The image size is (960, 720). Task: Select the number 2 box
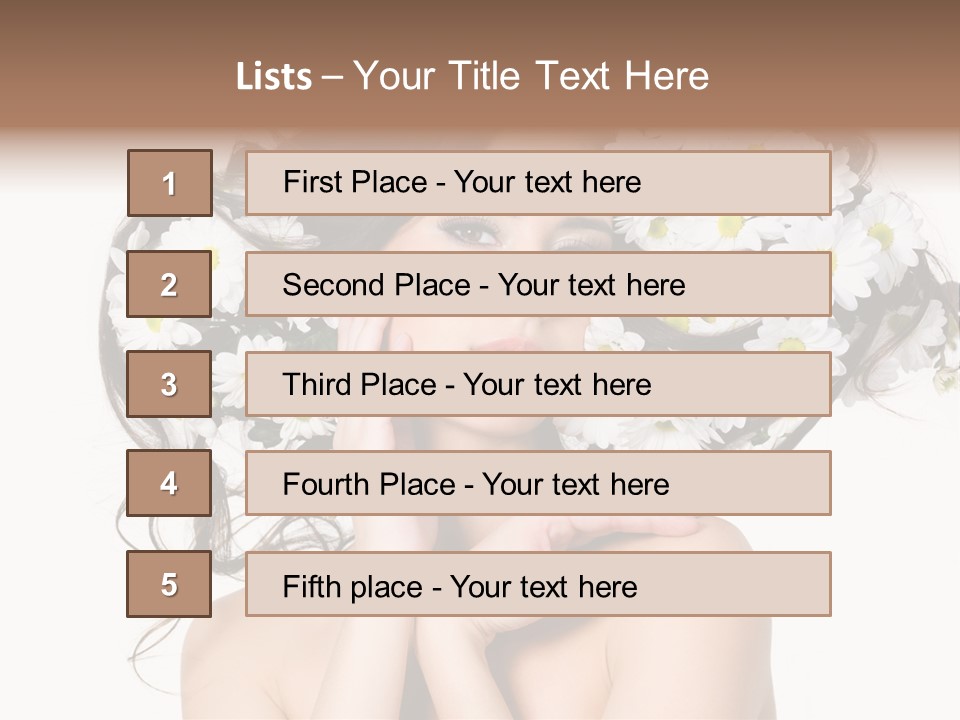tap(169, 284)
